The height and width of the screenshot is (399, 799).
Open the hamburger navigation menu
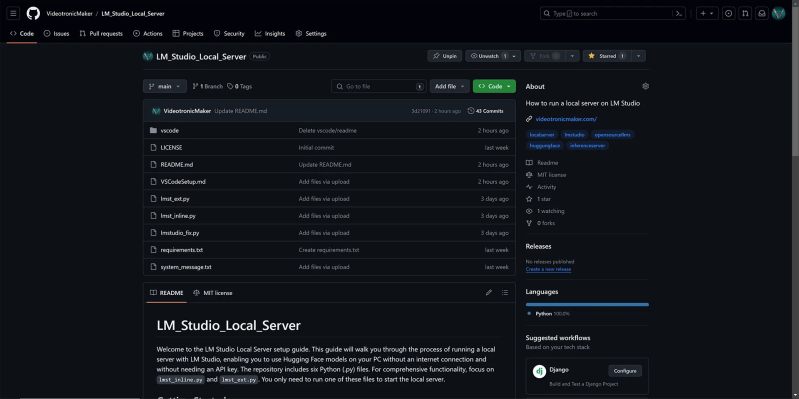pos(13,14)
